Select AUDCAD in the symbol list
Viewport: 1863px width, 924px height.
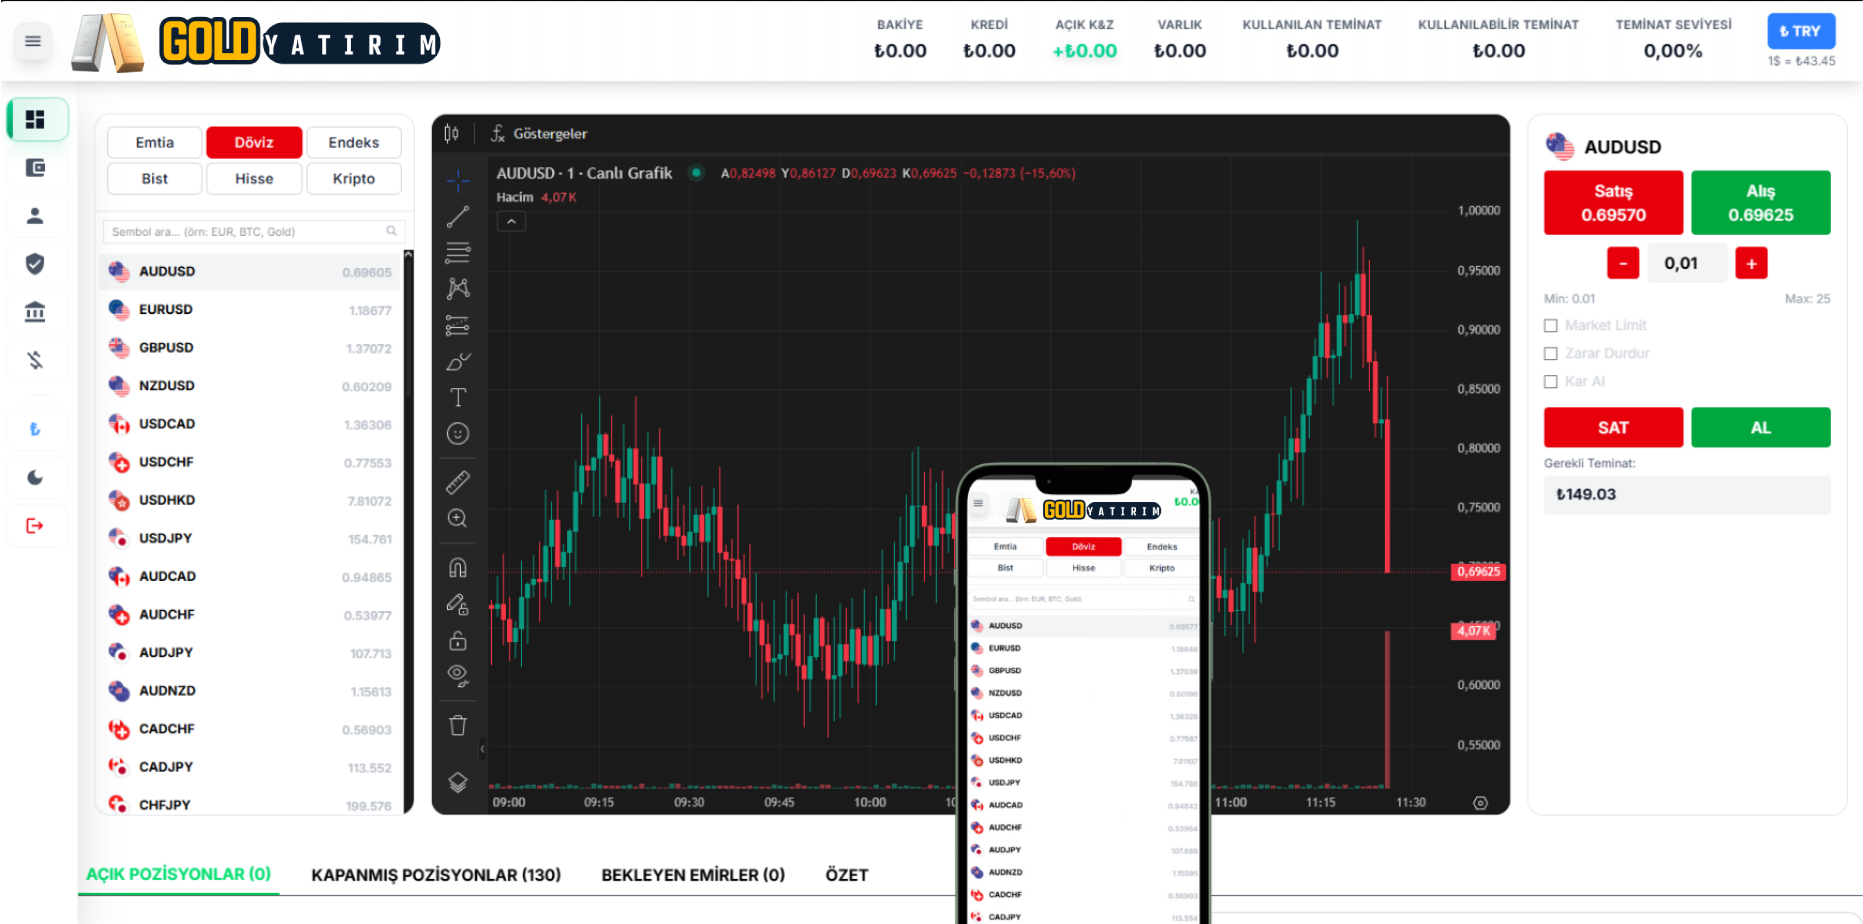[x=250, y=577]
